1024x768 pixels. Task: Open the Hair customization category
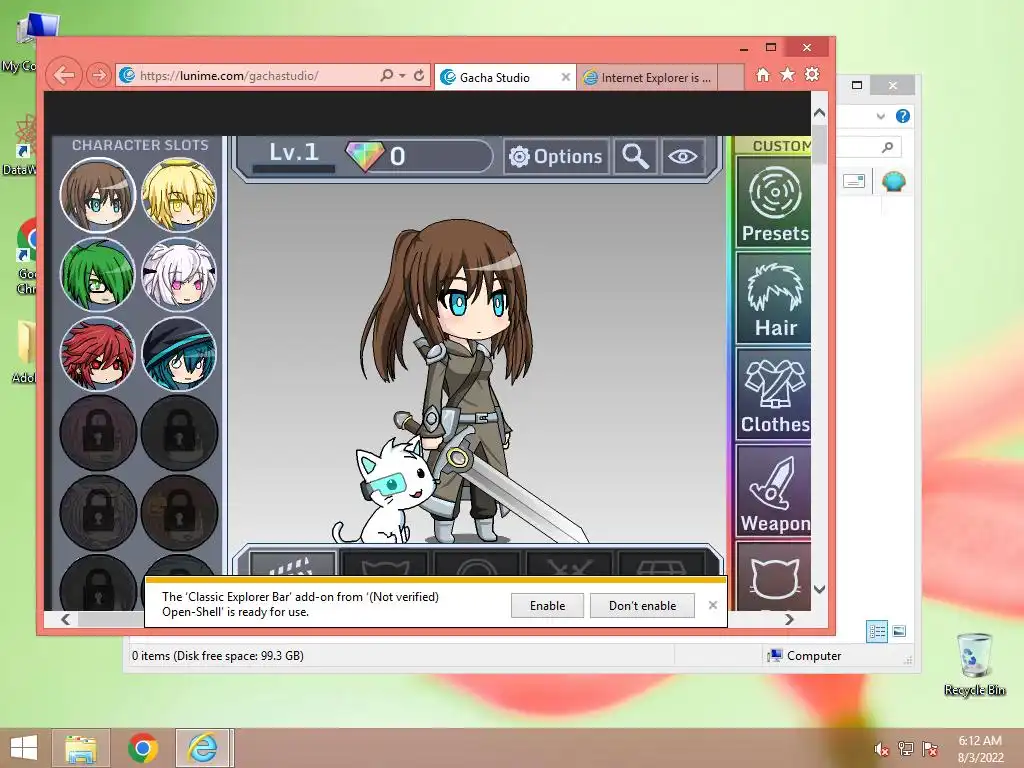pyautogui.click(x=774, y=298)
